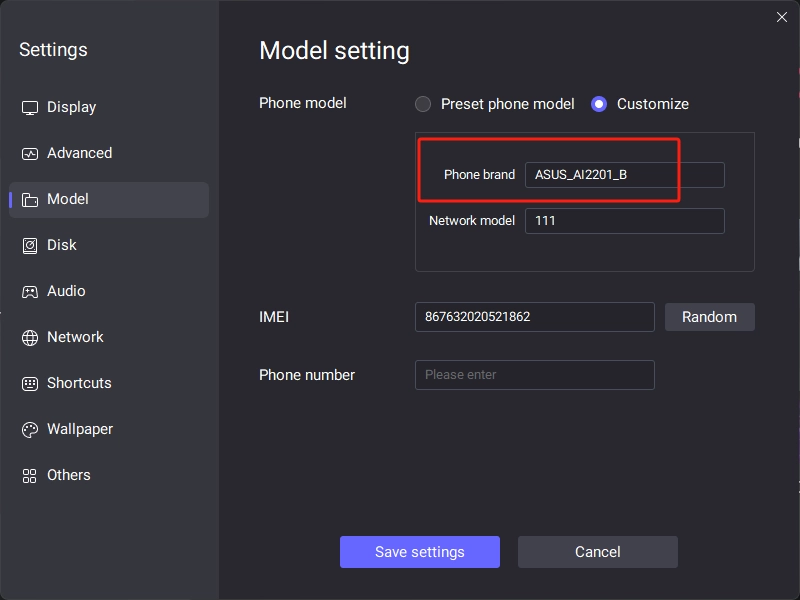Close the Settings dialog

click(781, 17)
